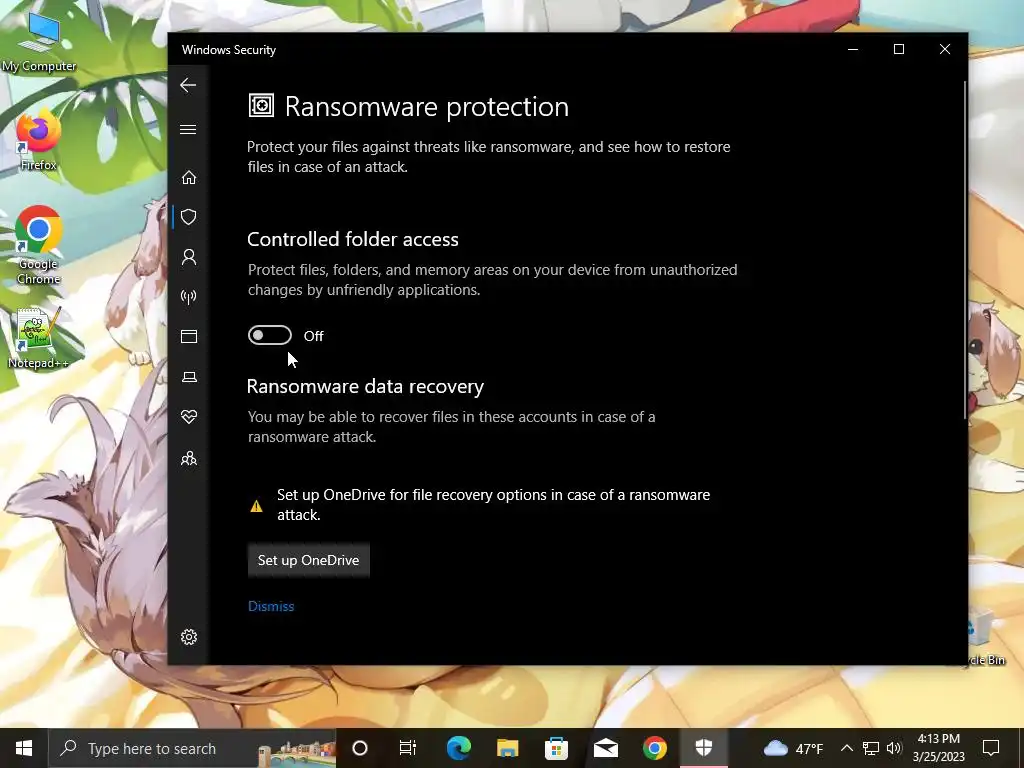The image size is (1024, 768).
Task: Open the Windows Start menu
Action: click(24, 748)
